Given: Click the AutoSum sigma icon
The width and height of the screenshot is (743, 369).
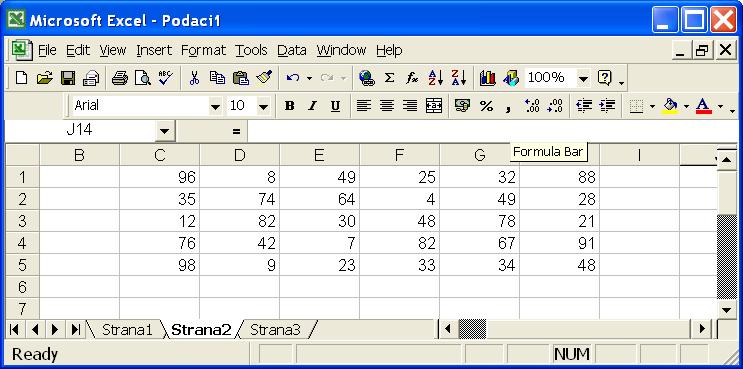Looking at the screenshot, I should point(390,78).
